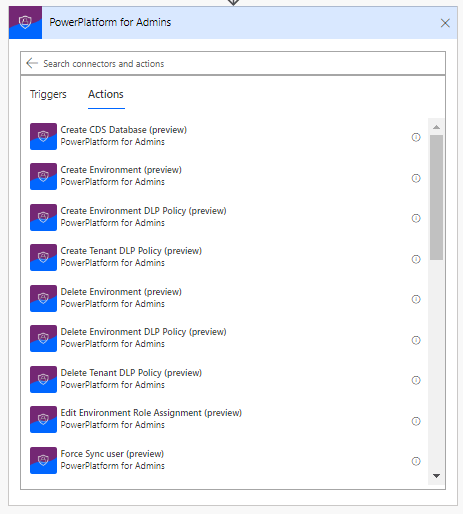Show info for Create Environment DLP Policy
Screen dimensions: 463x514
tap(416, 218)
